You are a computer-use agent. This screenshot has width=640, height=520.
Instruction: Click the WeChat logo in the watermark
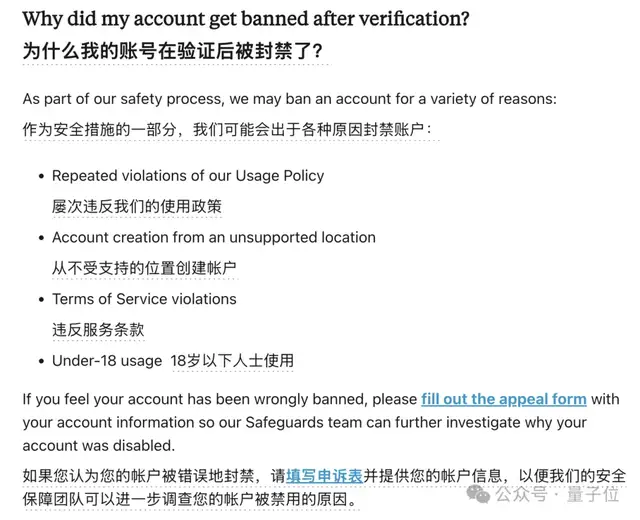481,494
